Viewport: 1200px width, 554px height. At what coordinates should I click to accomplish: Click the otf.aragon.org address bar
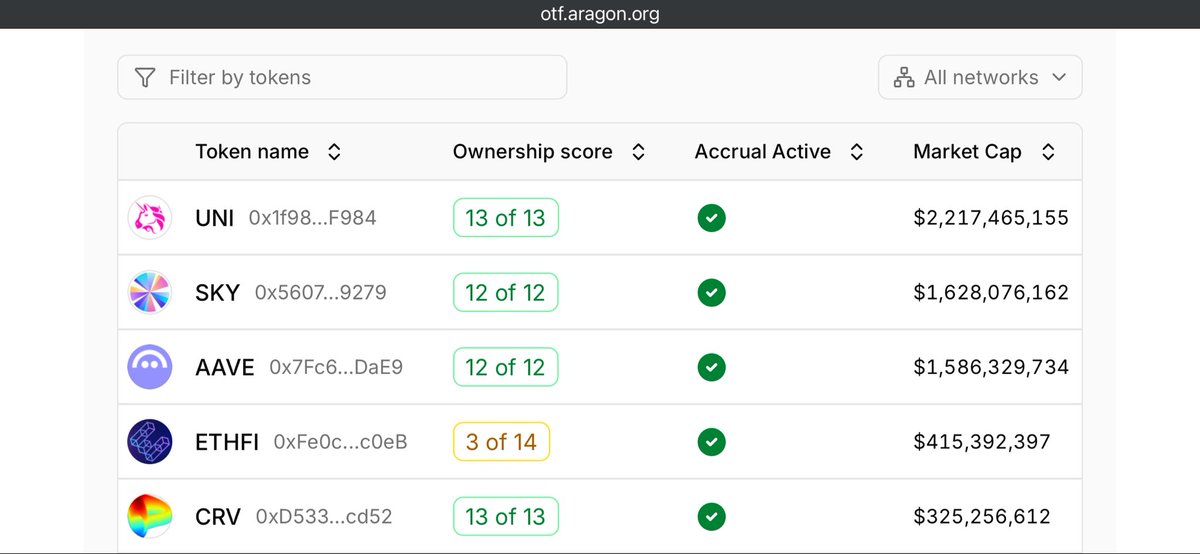tap(600, 14)
